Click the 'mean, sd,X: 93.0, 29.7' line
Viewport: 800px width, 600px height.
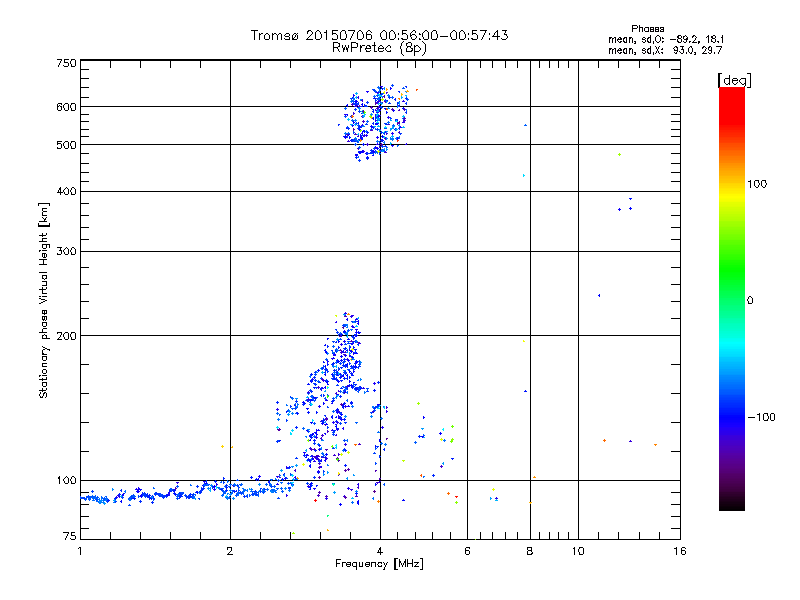point(665,50)
